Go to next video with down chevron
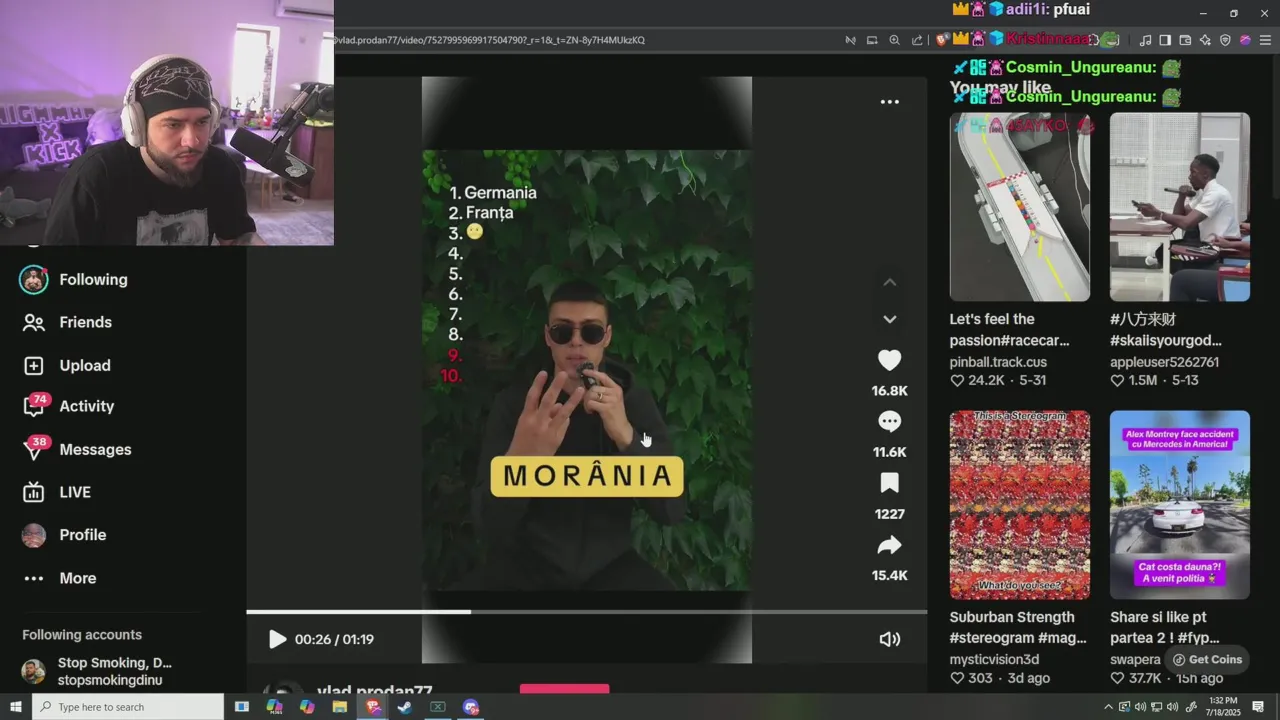This screenshot has width=1280, height=720. coord(889,319)
